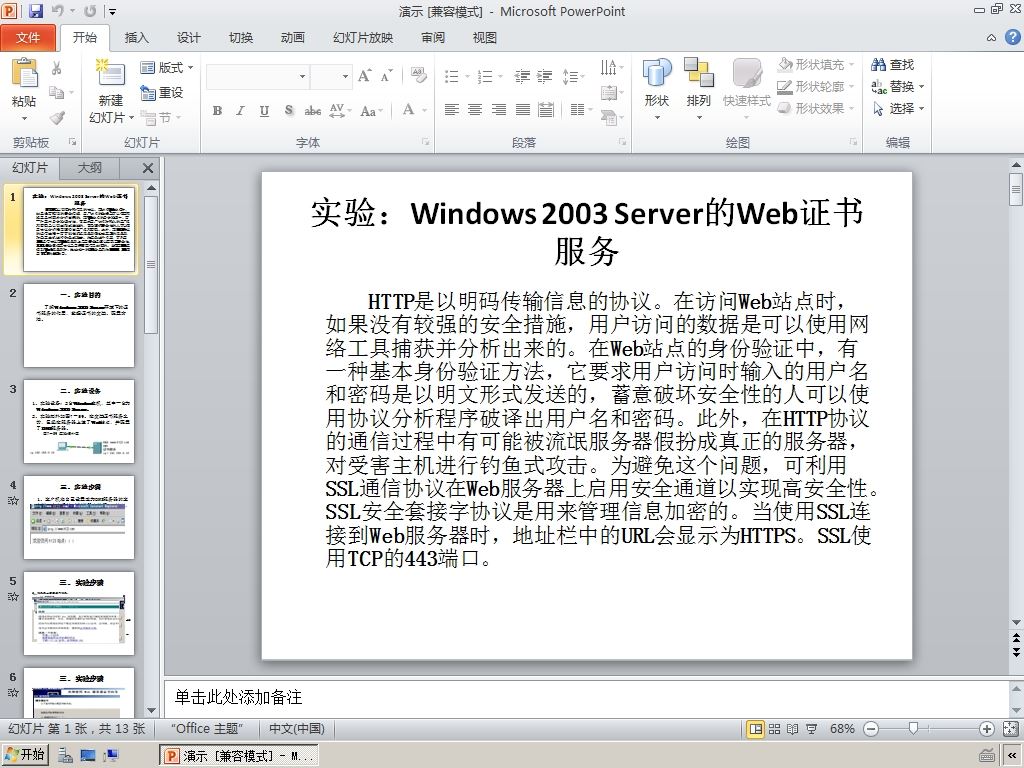Click the Paste clipboard icon
The width and height of the screenshot is (1024, 768).
(24, 72)
